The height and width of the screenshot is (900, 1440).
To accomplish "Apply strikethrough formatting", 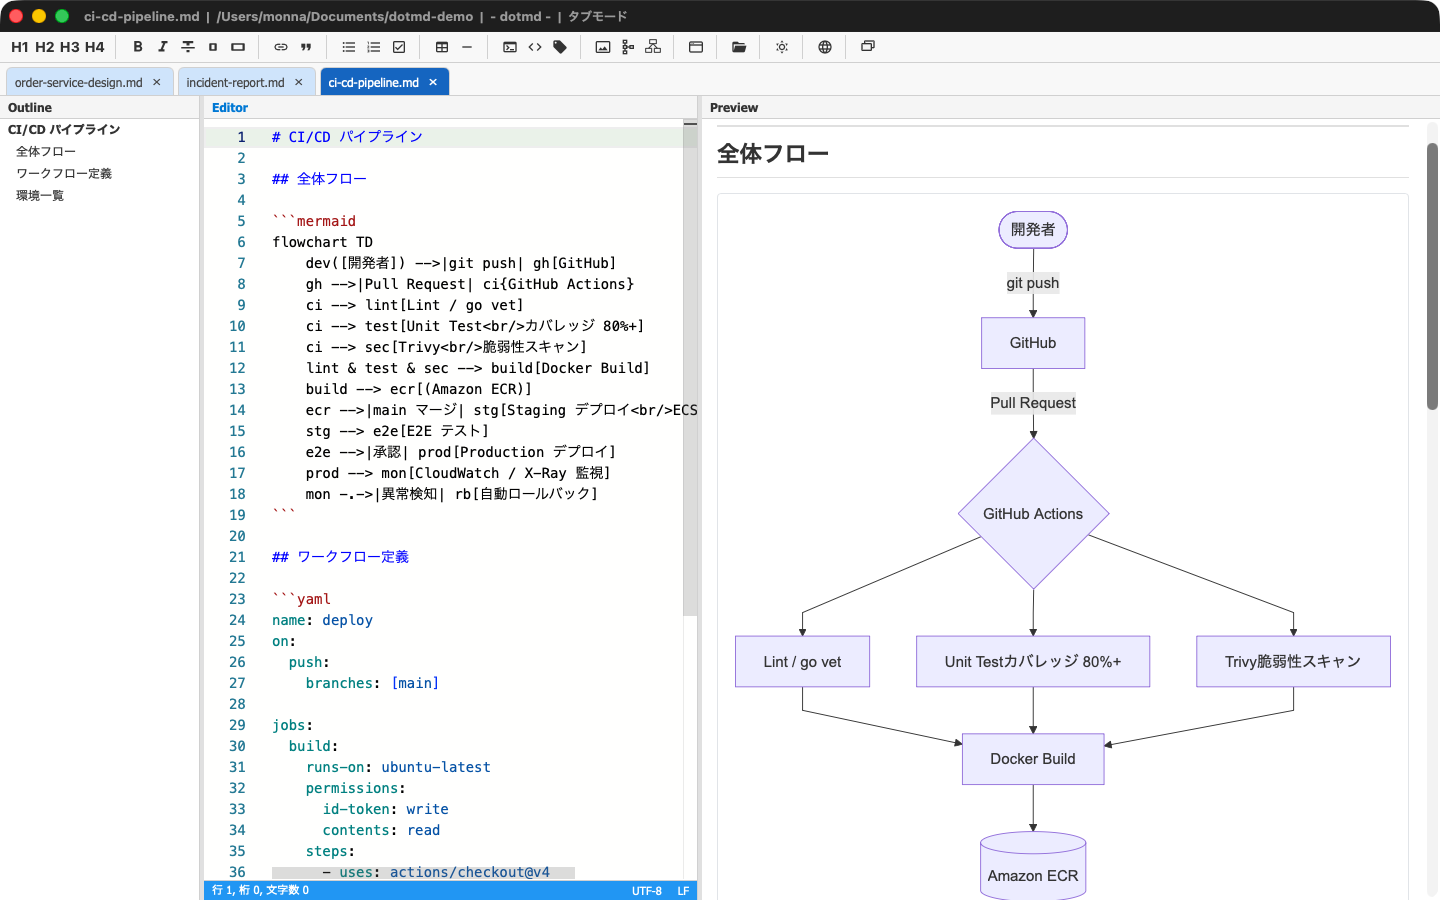I will click(x=188, y=47).
